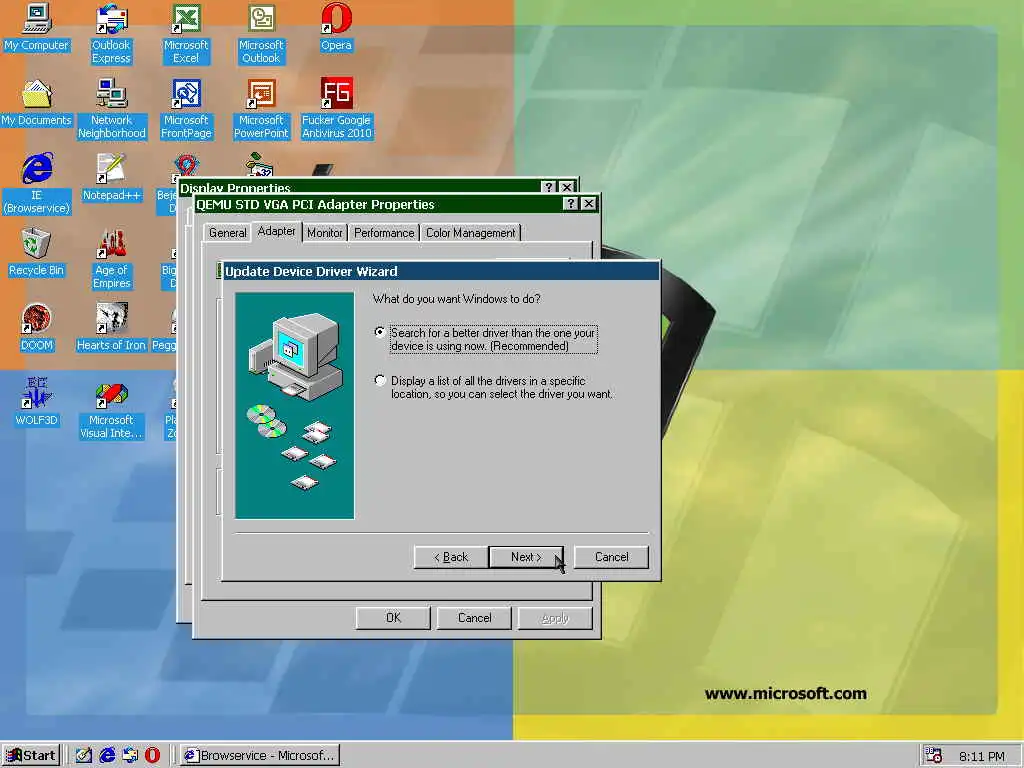
Task: Select the Fucker Google Antivirus 2010 icon
Action: (x=336, y=109)
